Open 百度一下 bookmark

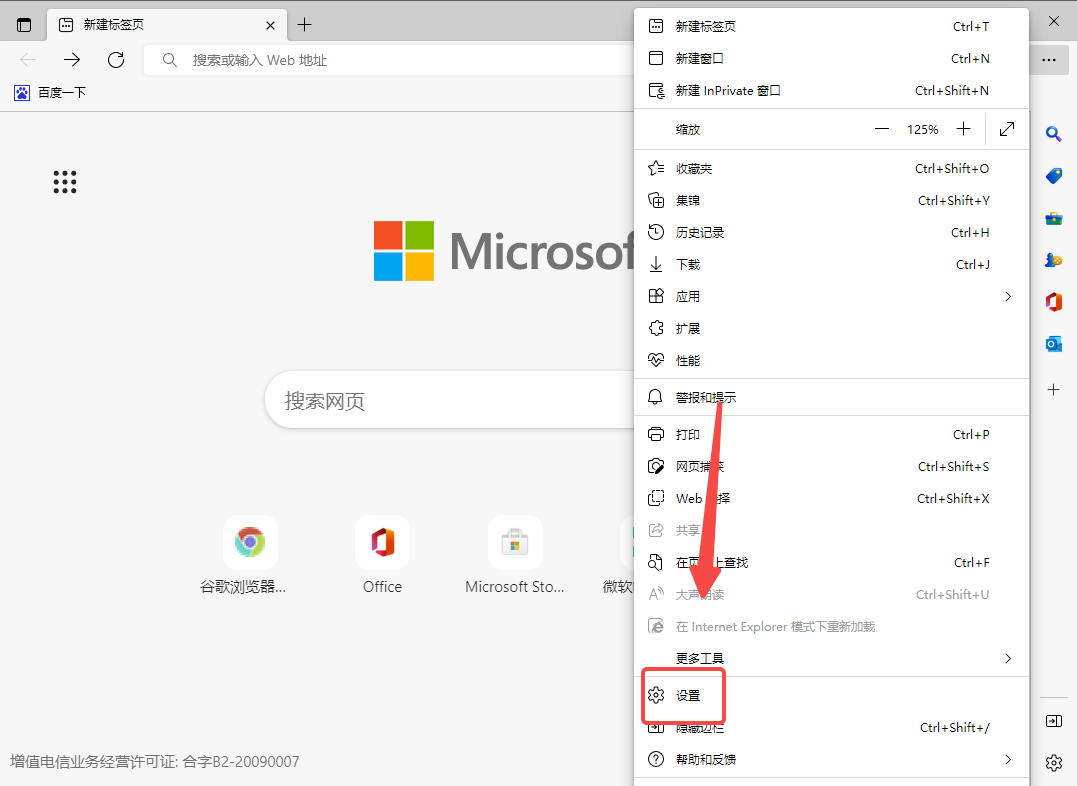(x=50, y=93)
